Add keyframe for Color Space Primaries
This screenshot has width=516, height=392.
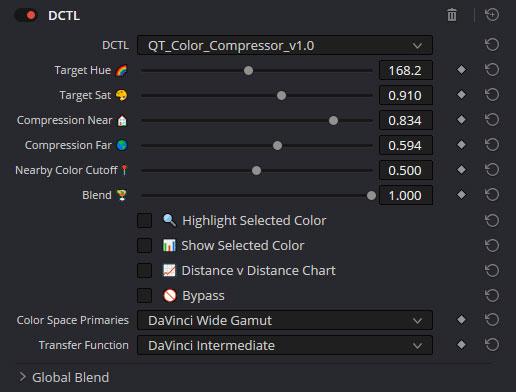pyautogui.click(x=461, y=320)
